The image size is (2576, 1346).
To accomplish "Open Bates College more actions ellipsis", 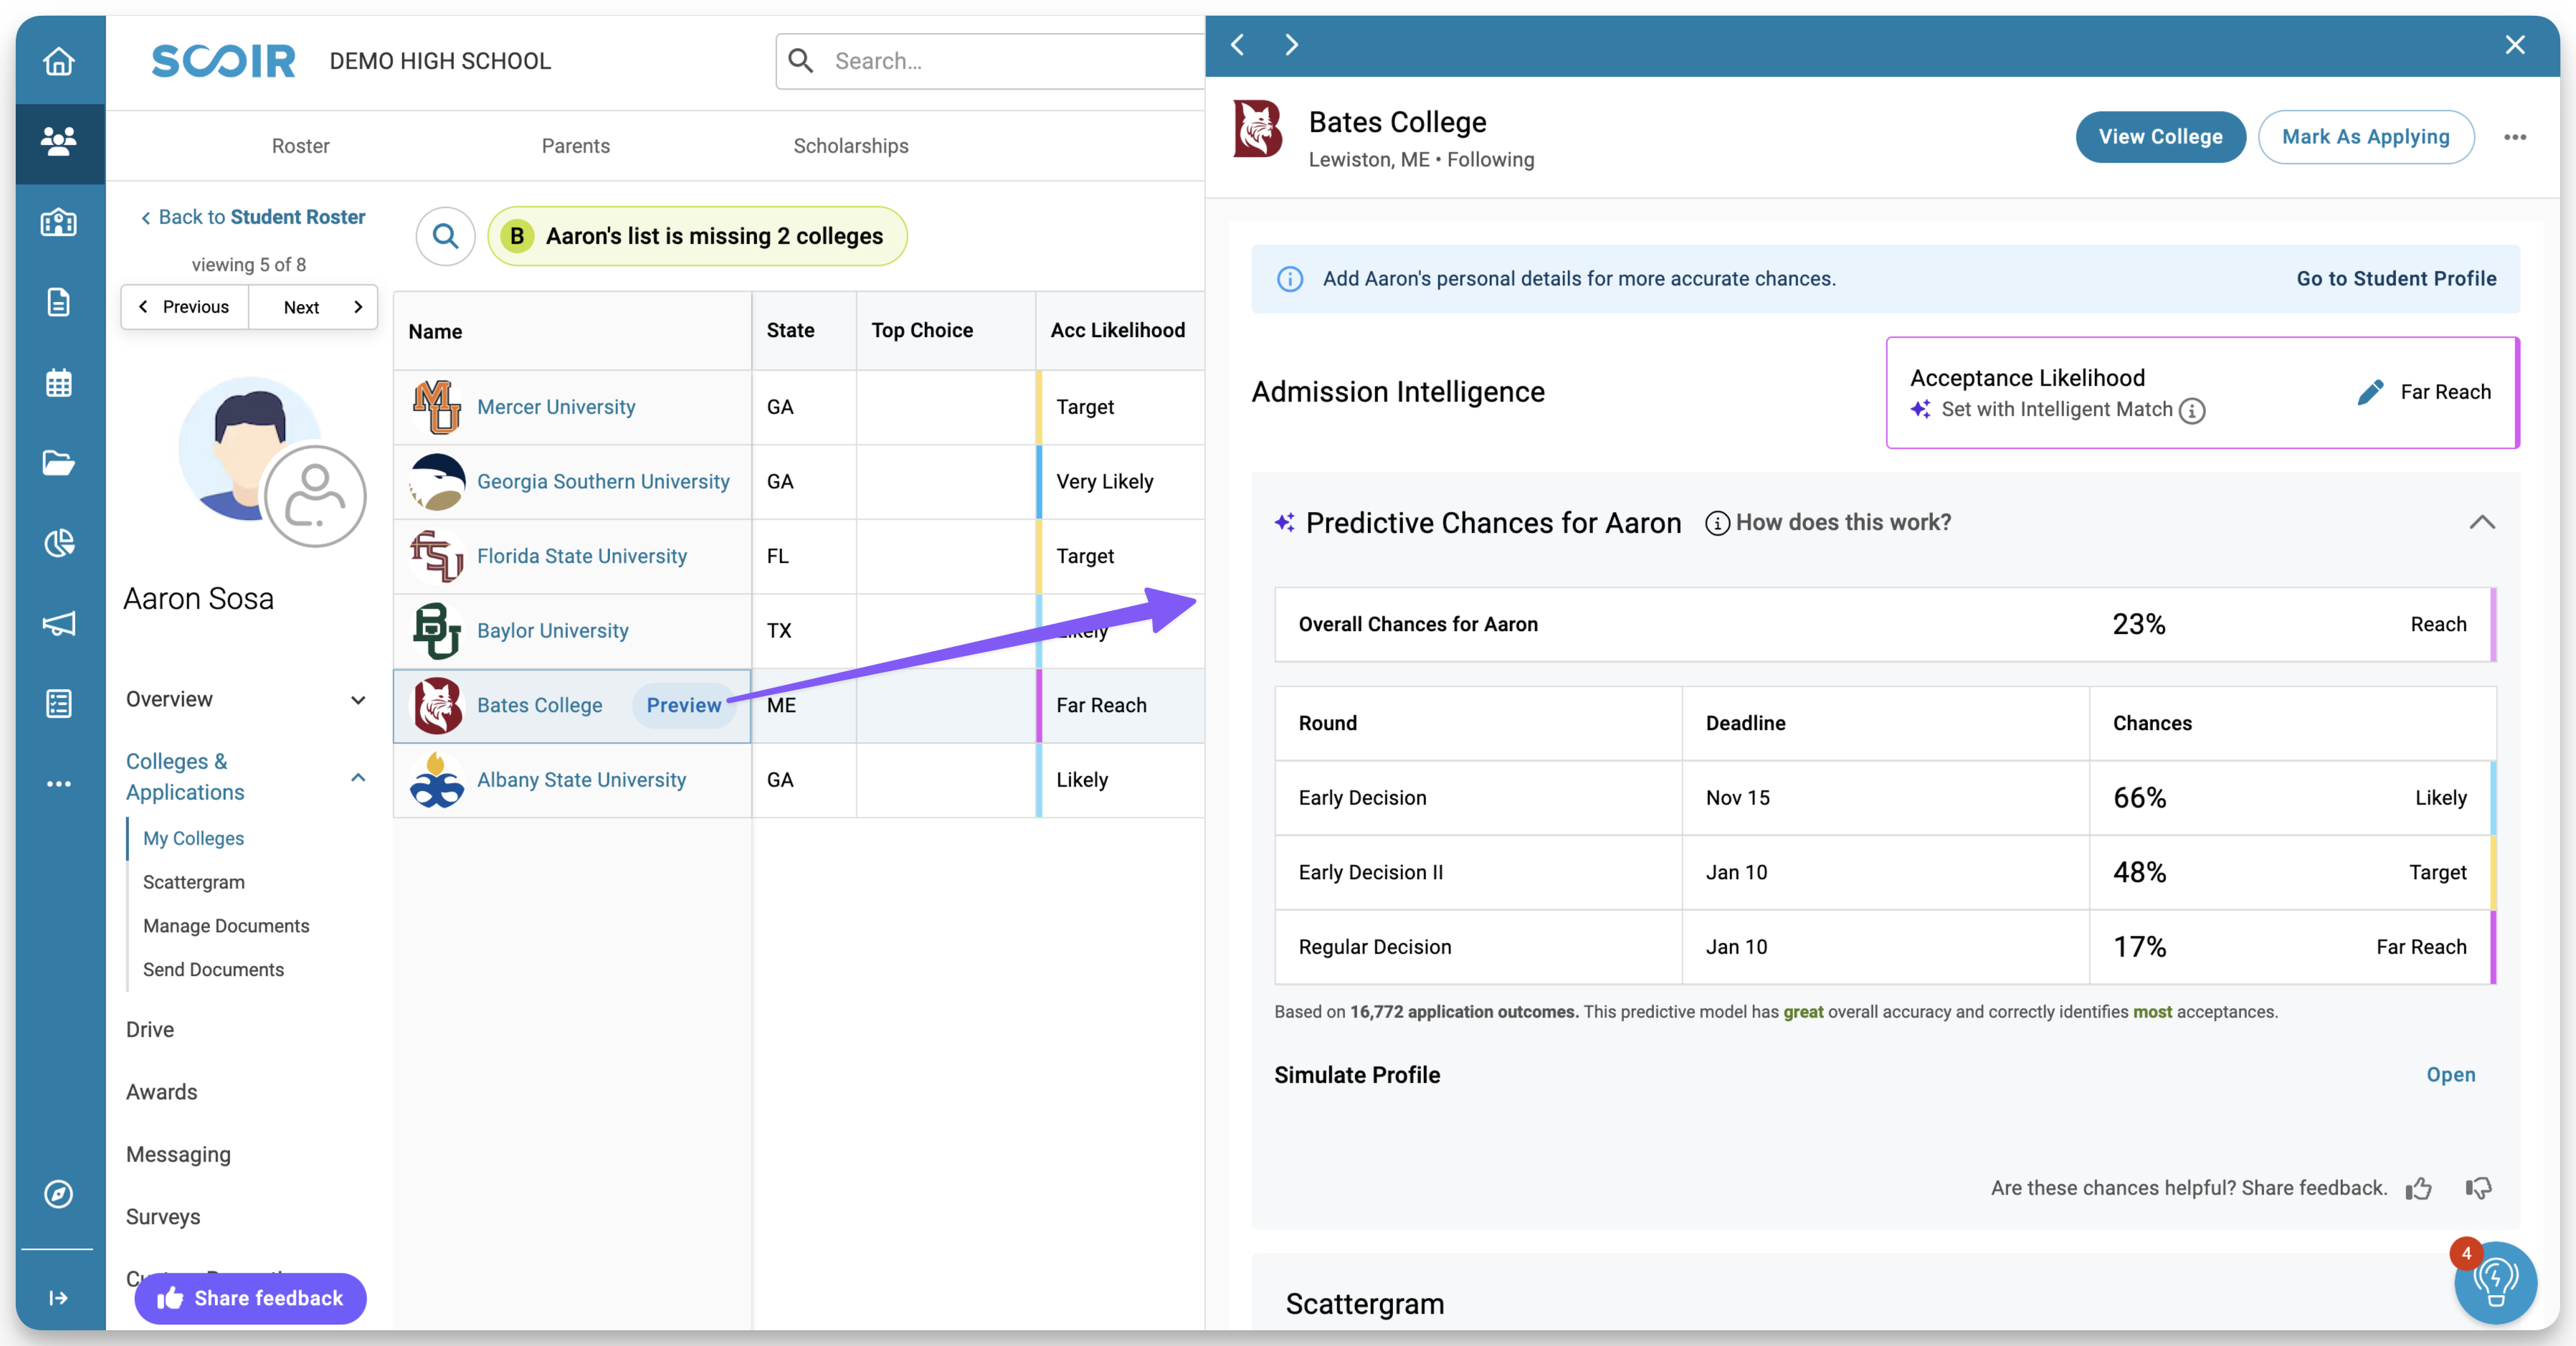I will click(x=2514, y=137).
